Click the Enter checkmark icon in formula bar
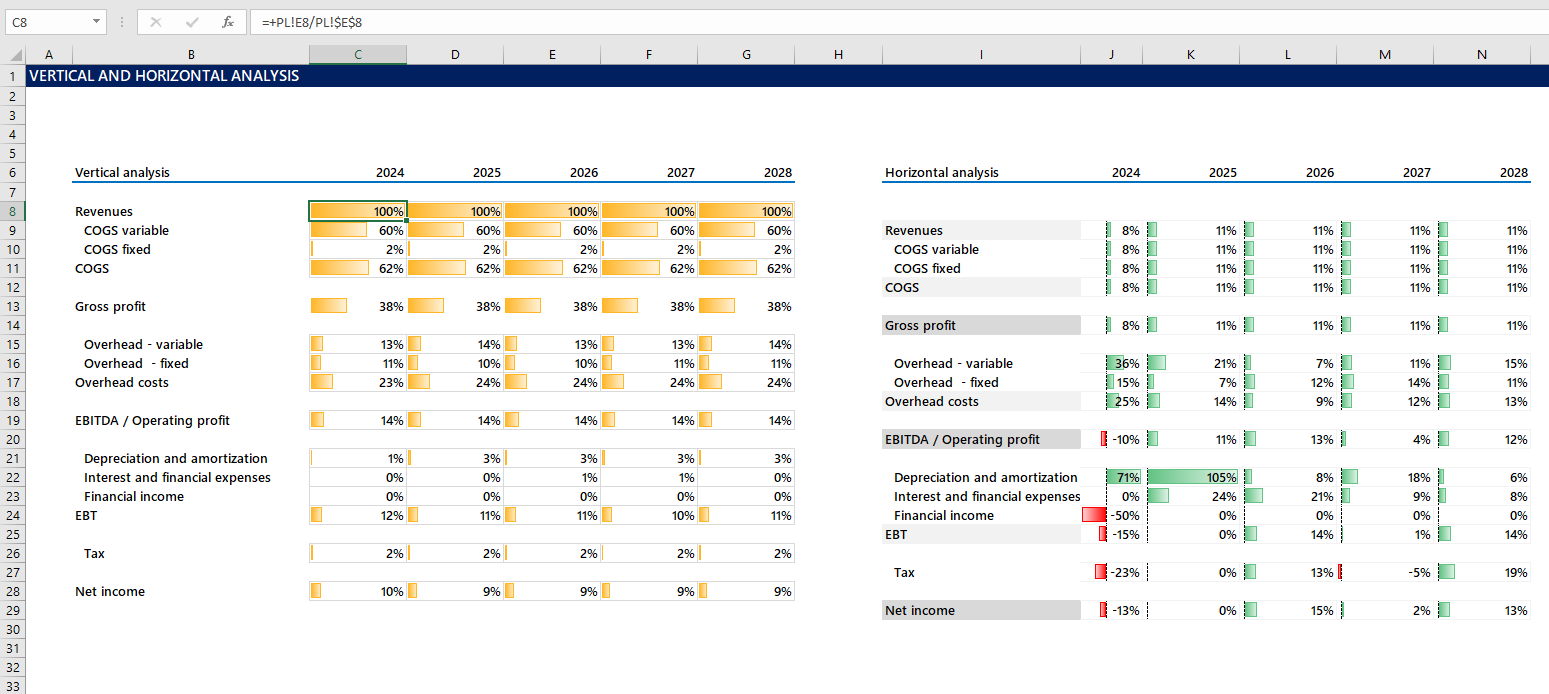 [x=192, y=21]
